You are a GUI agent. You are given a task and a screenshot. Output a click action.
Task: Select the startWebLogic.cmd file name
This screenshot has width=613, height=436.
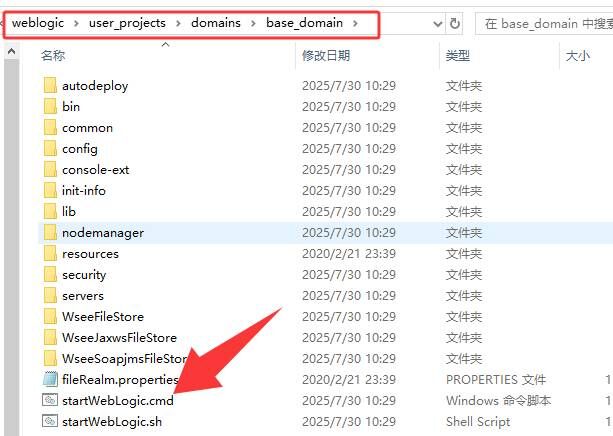118,401
